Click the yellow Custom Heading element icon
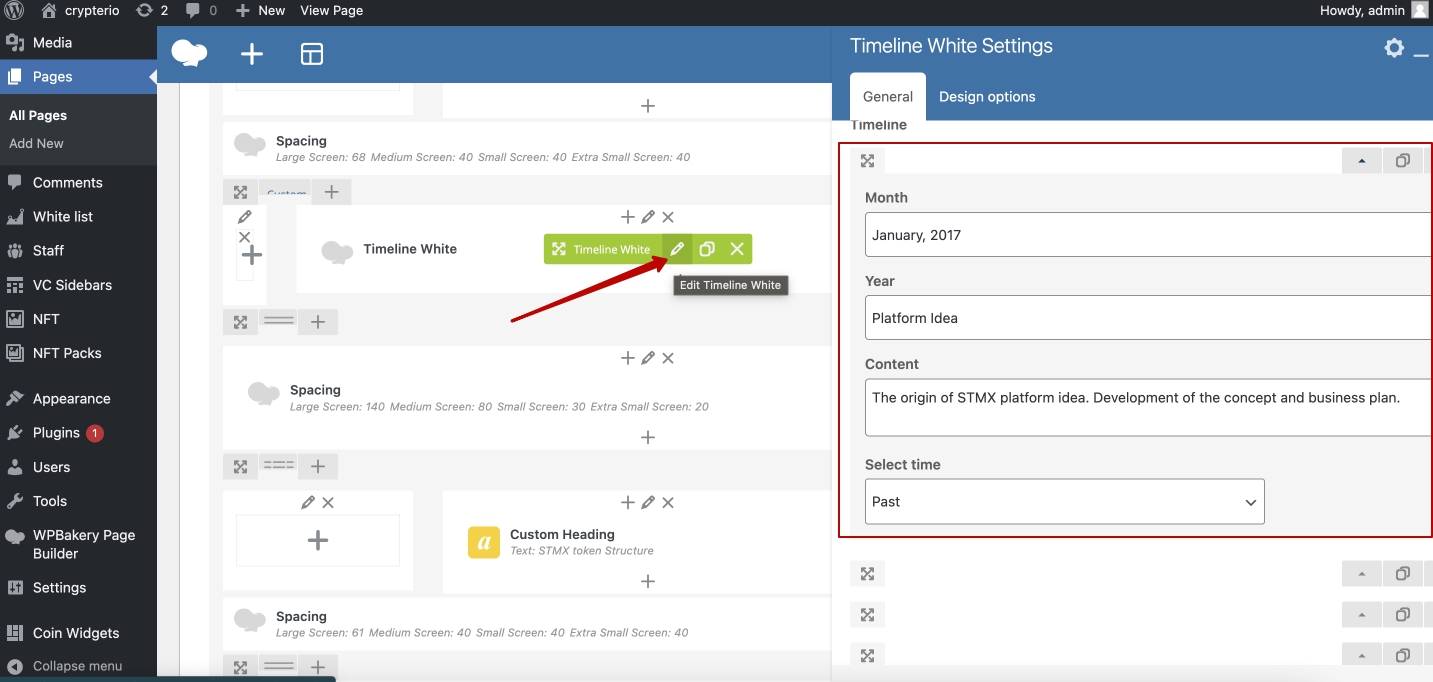 [x=484, y=542]
